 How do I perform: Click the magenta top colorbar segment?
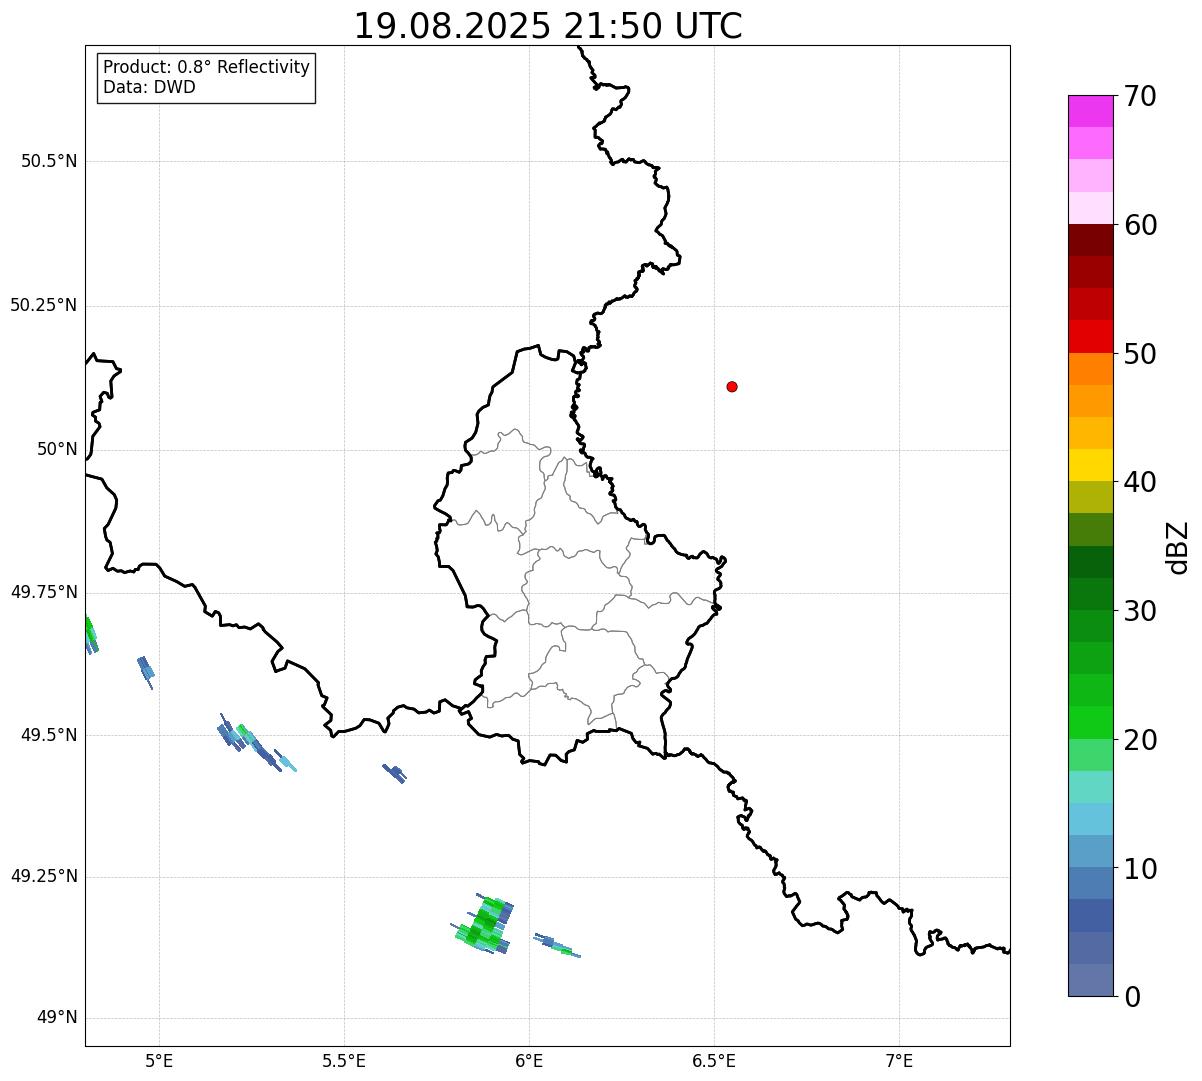point(1090,111)
